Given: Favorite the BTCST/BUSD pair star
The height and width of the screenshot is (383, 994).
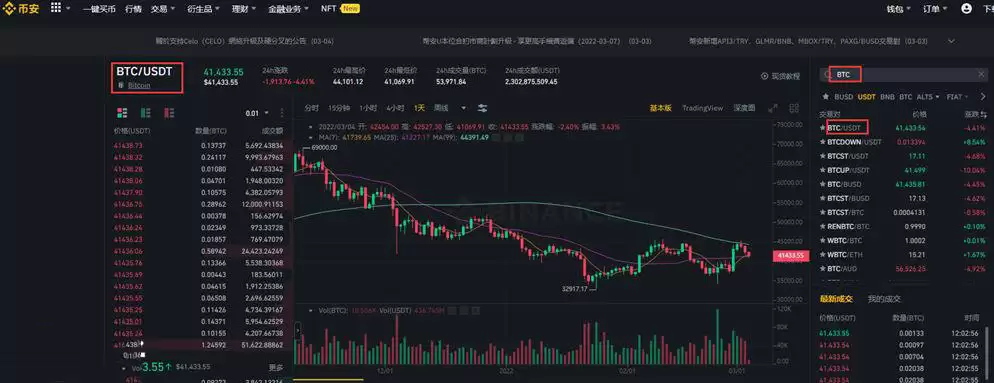Looking at the screenshot, I should [823, 198].
